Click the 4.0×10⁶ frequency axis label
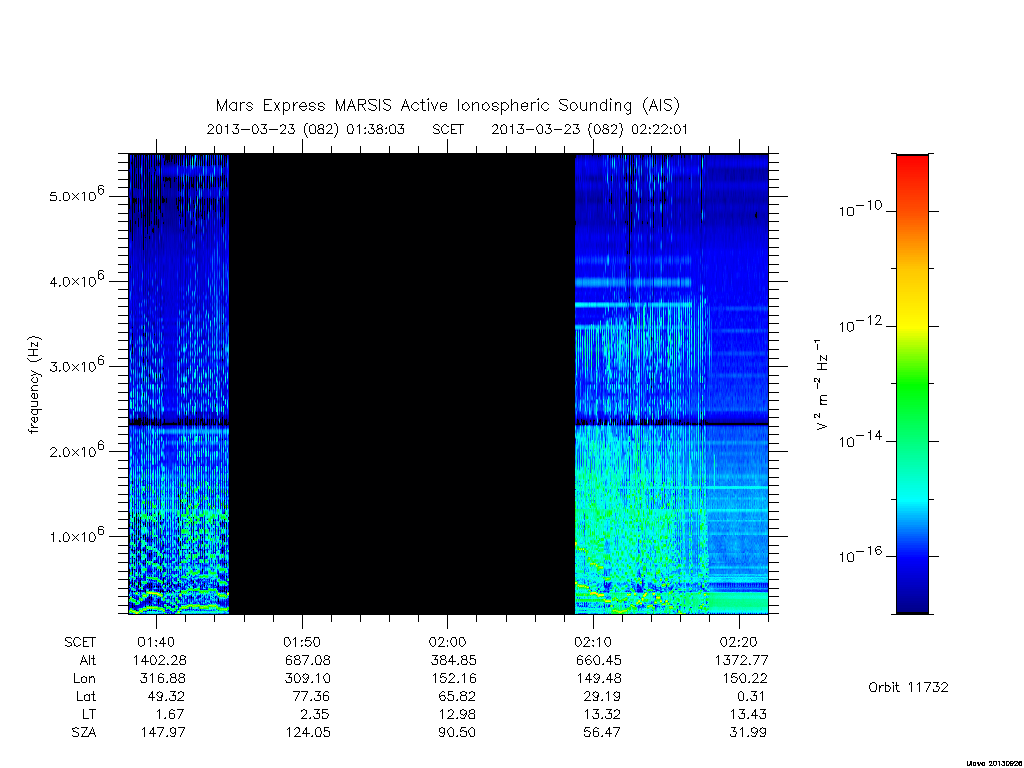This screenshot has width=1024, height=768. pos(77,280)
